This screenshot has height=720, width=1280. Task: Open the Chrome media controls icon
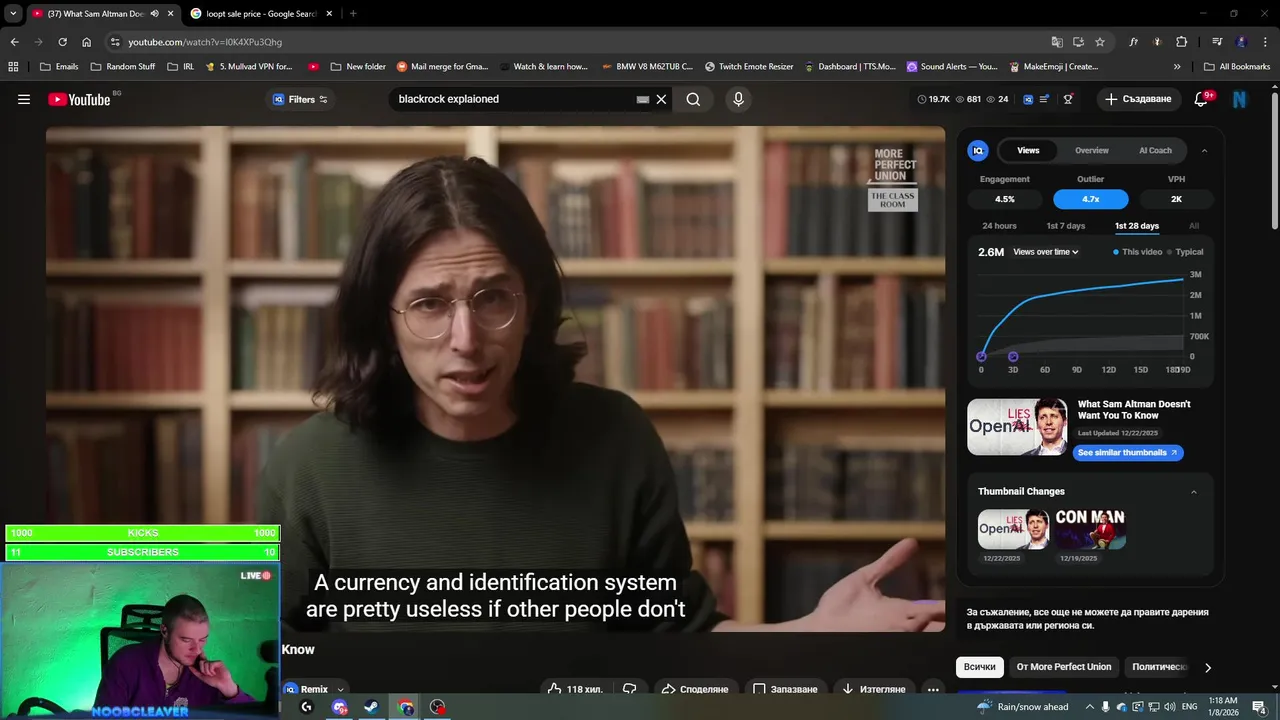tap(1217, 42)
